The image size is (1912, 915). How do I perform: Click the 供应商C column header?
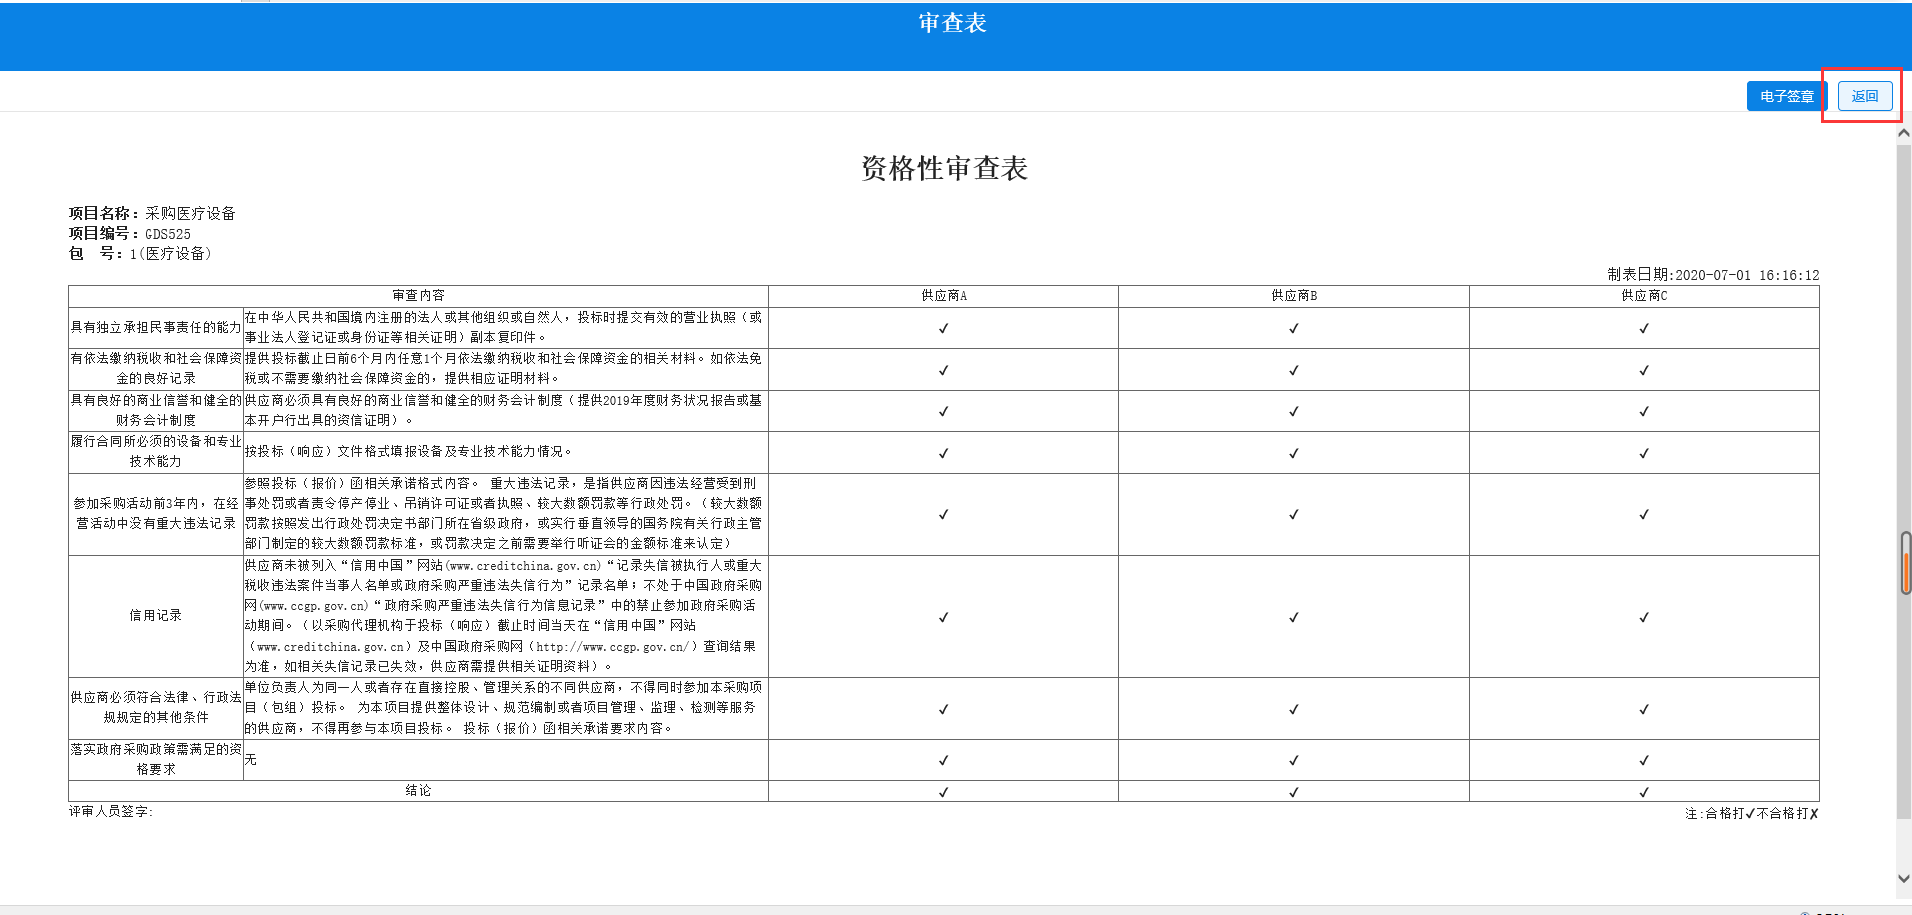pos(1644,296)
